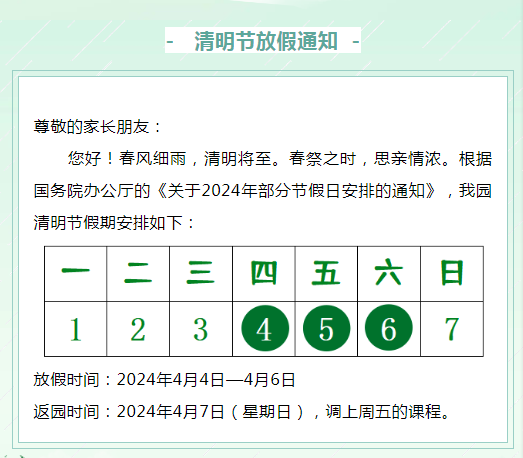
Task: Click the weekday header 五
Action: pyautogui.click(x=326, y=274)
